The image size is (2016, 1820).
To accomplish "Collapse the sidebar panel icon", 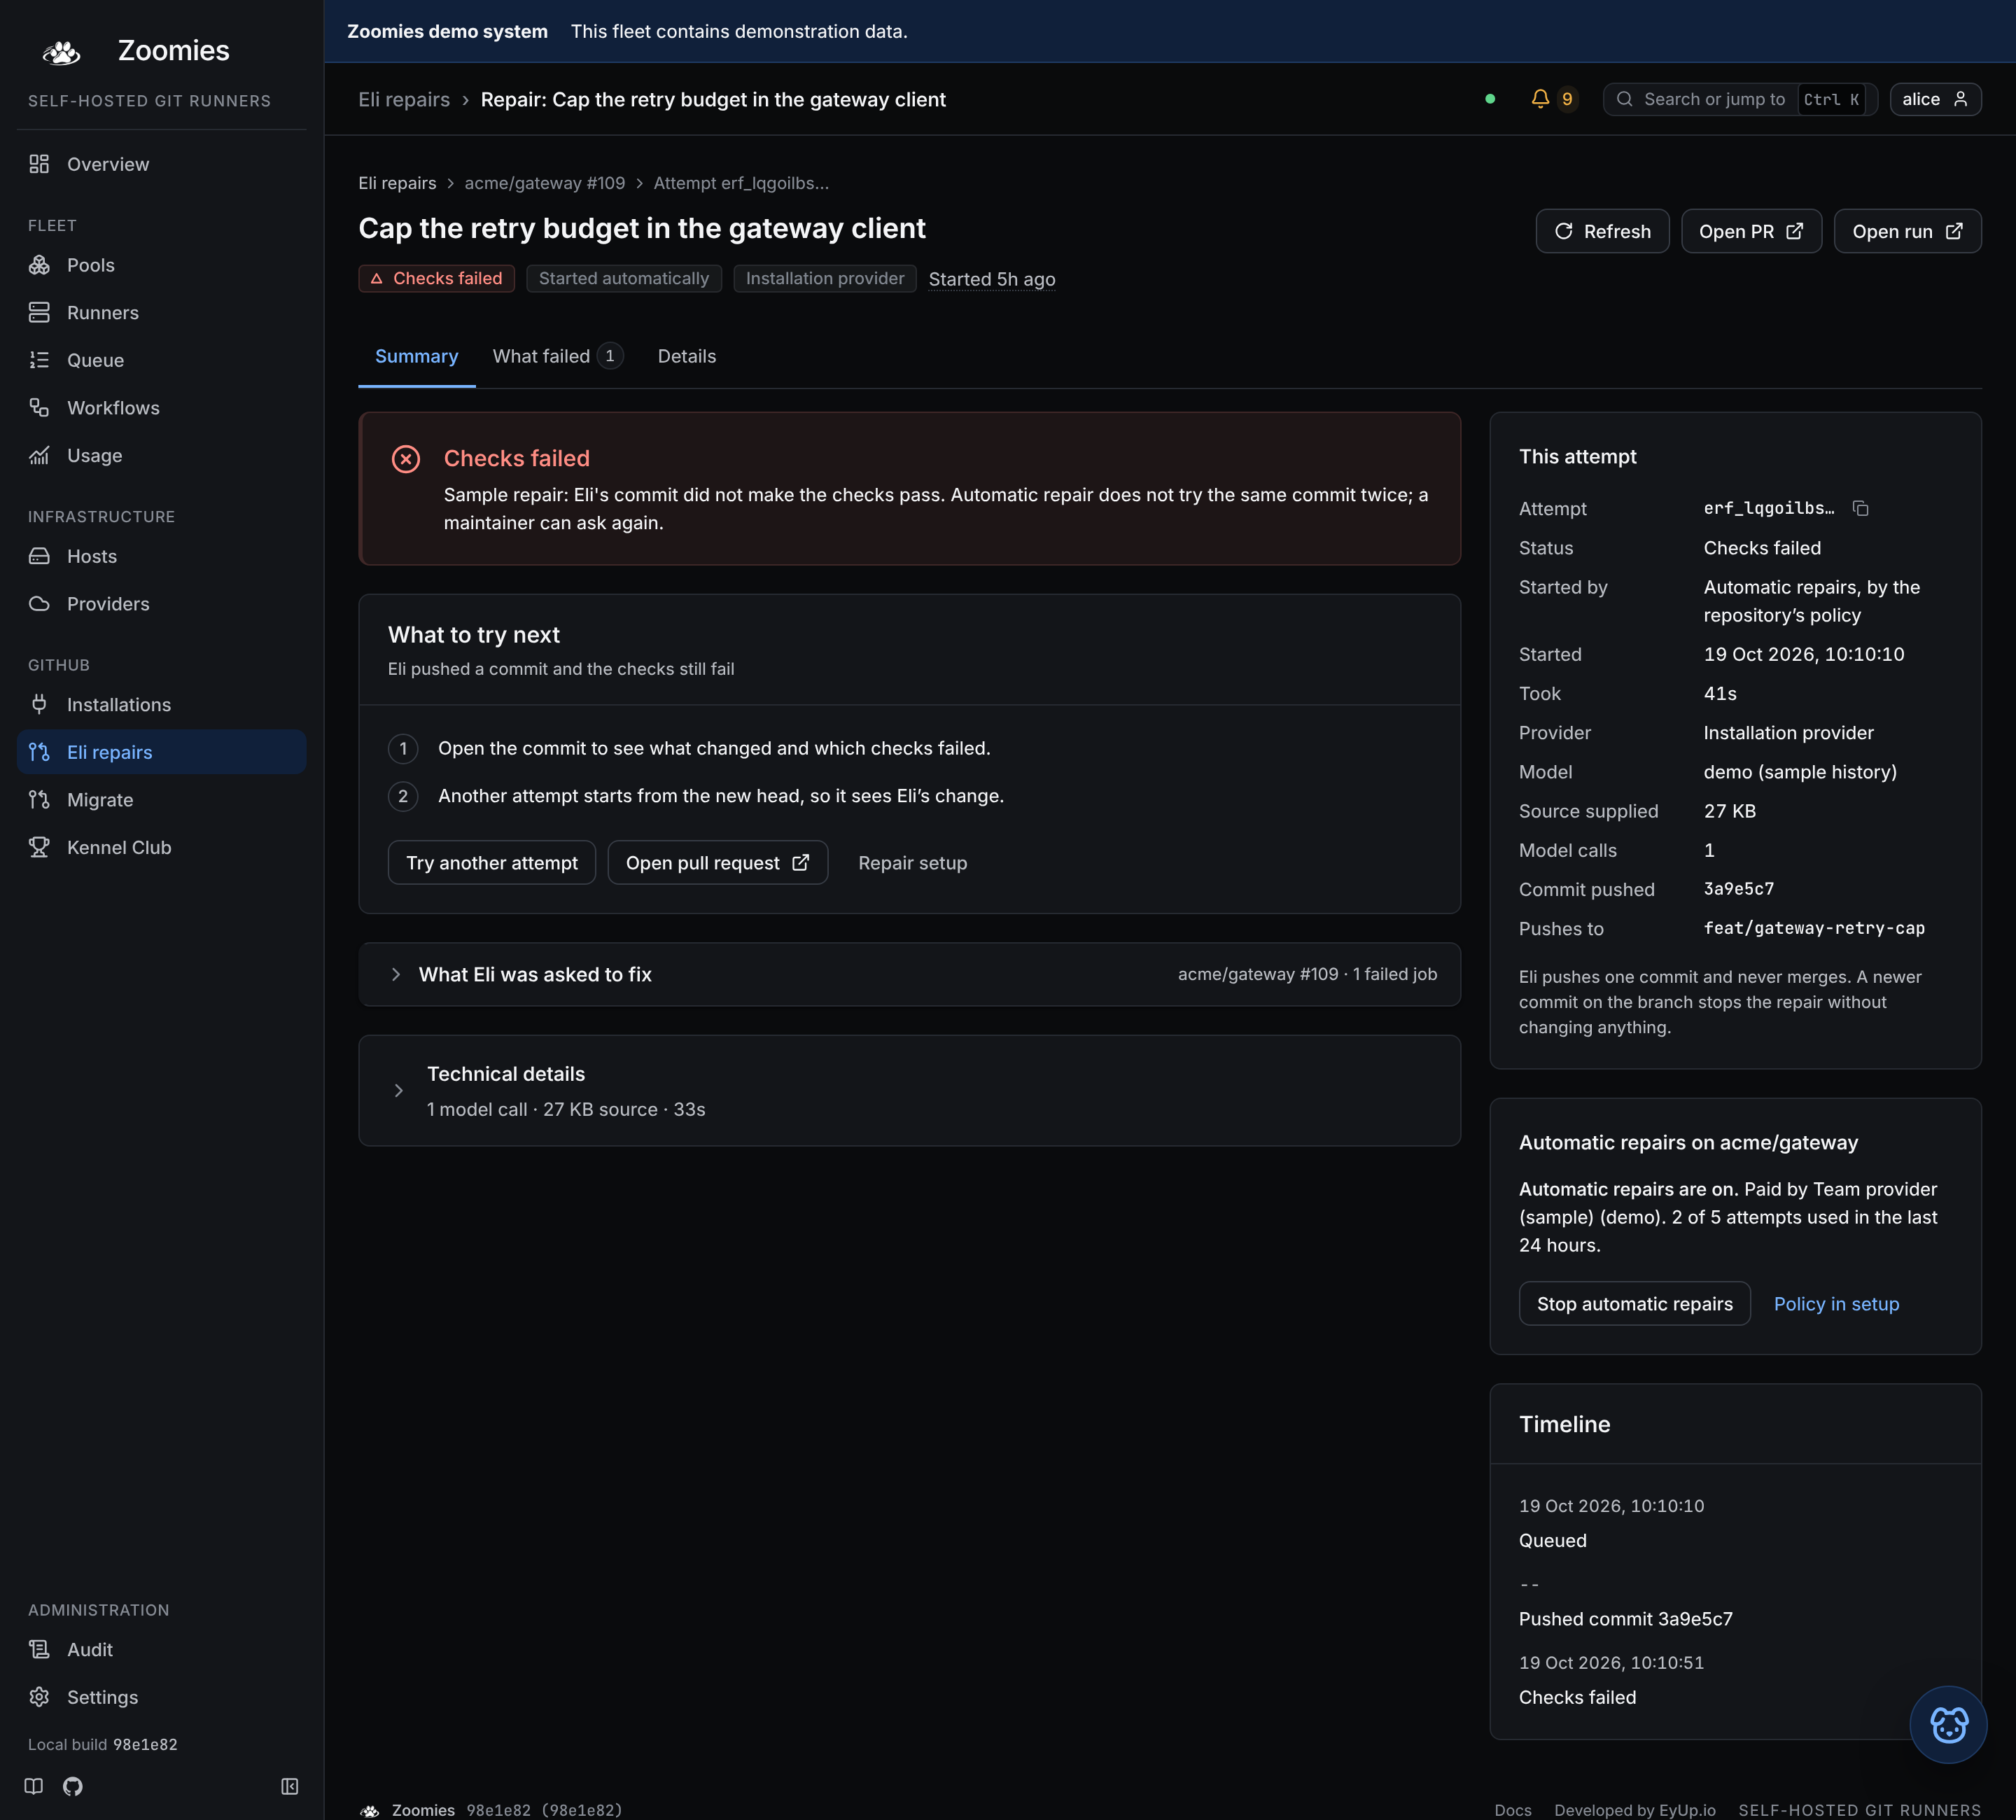I will (290, 1786).
